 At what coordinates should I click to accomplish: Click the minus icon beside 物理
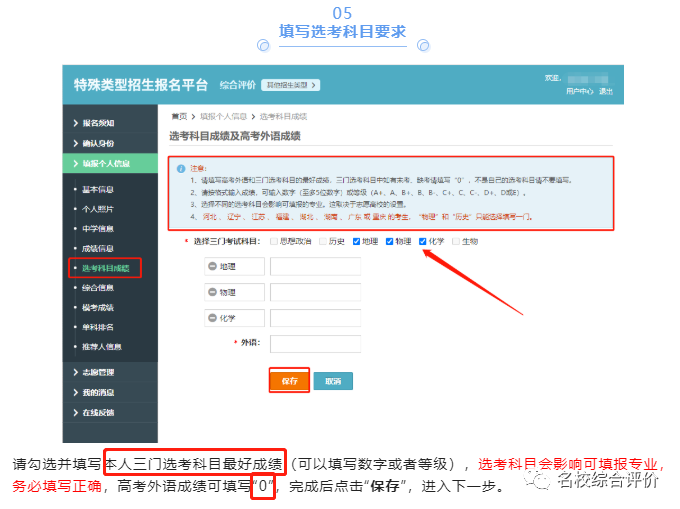212,292
